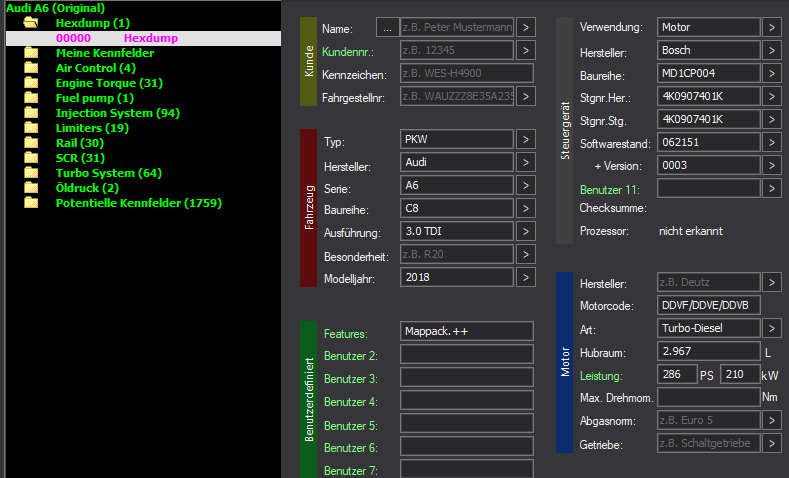
Task: Open the arrow next to Baureihe C8
Action: (x=525, y=208)
